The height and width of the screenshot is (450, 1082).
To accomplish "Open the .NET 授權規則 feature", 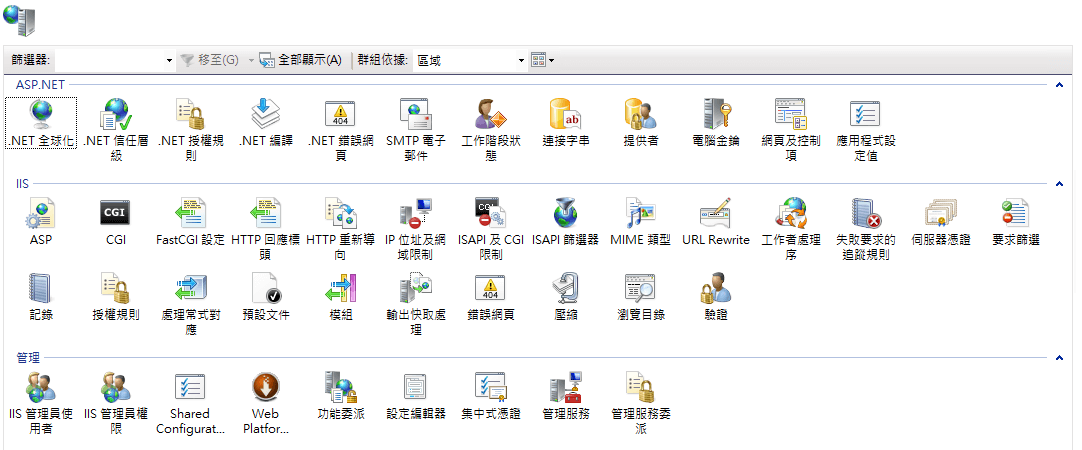I will click(191, 130).
